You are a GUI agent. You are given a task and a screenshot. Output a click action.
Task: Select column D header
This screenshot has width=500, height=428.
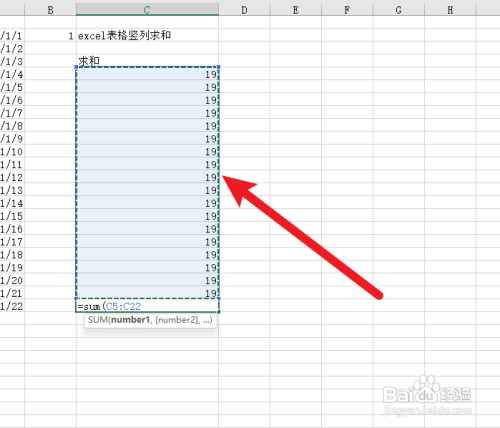tap(244, 10)
